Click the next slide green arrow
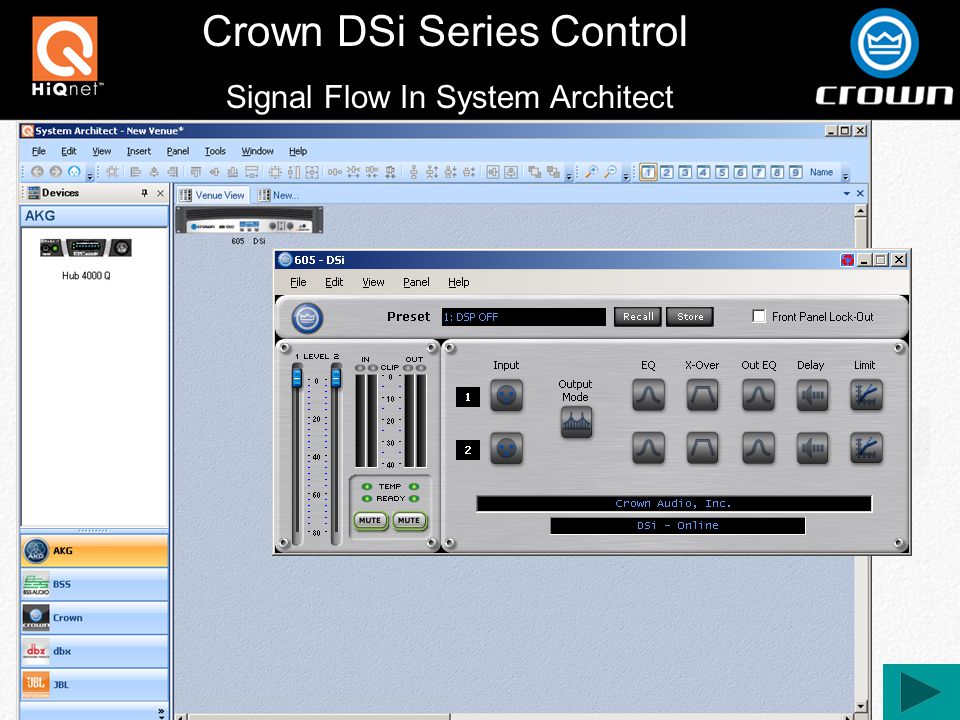Screen dimensions: 960x720 pos(921,692)
